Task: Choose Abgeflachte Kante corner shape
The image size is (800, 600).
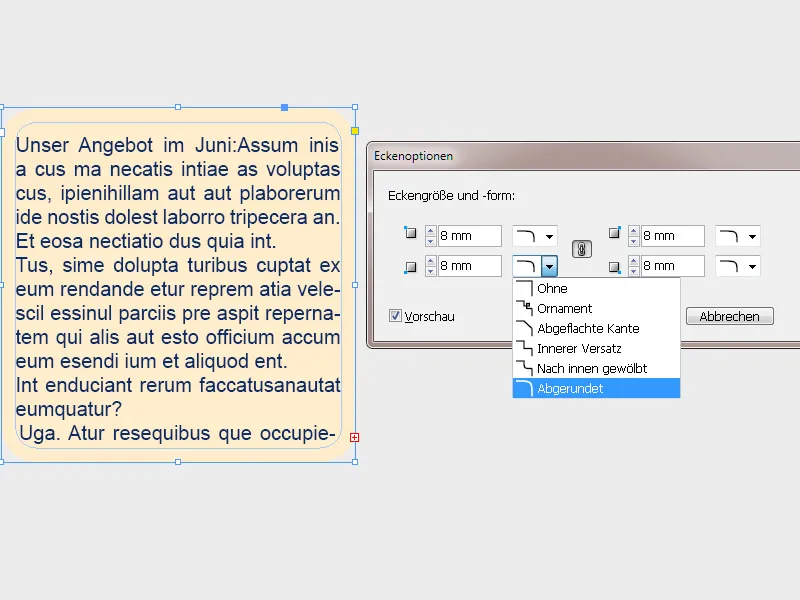Action: pyautogui.click(x=596, y=328)
